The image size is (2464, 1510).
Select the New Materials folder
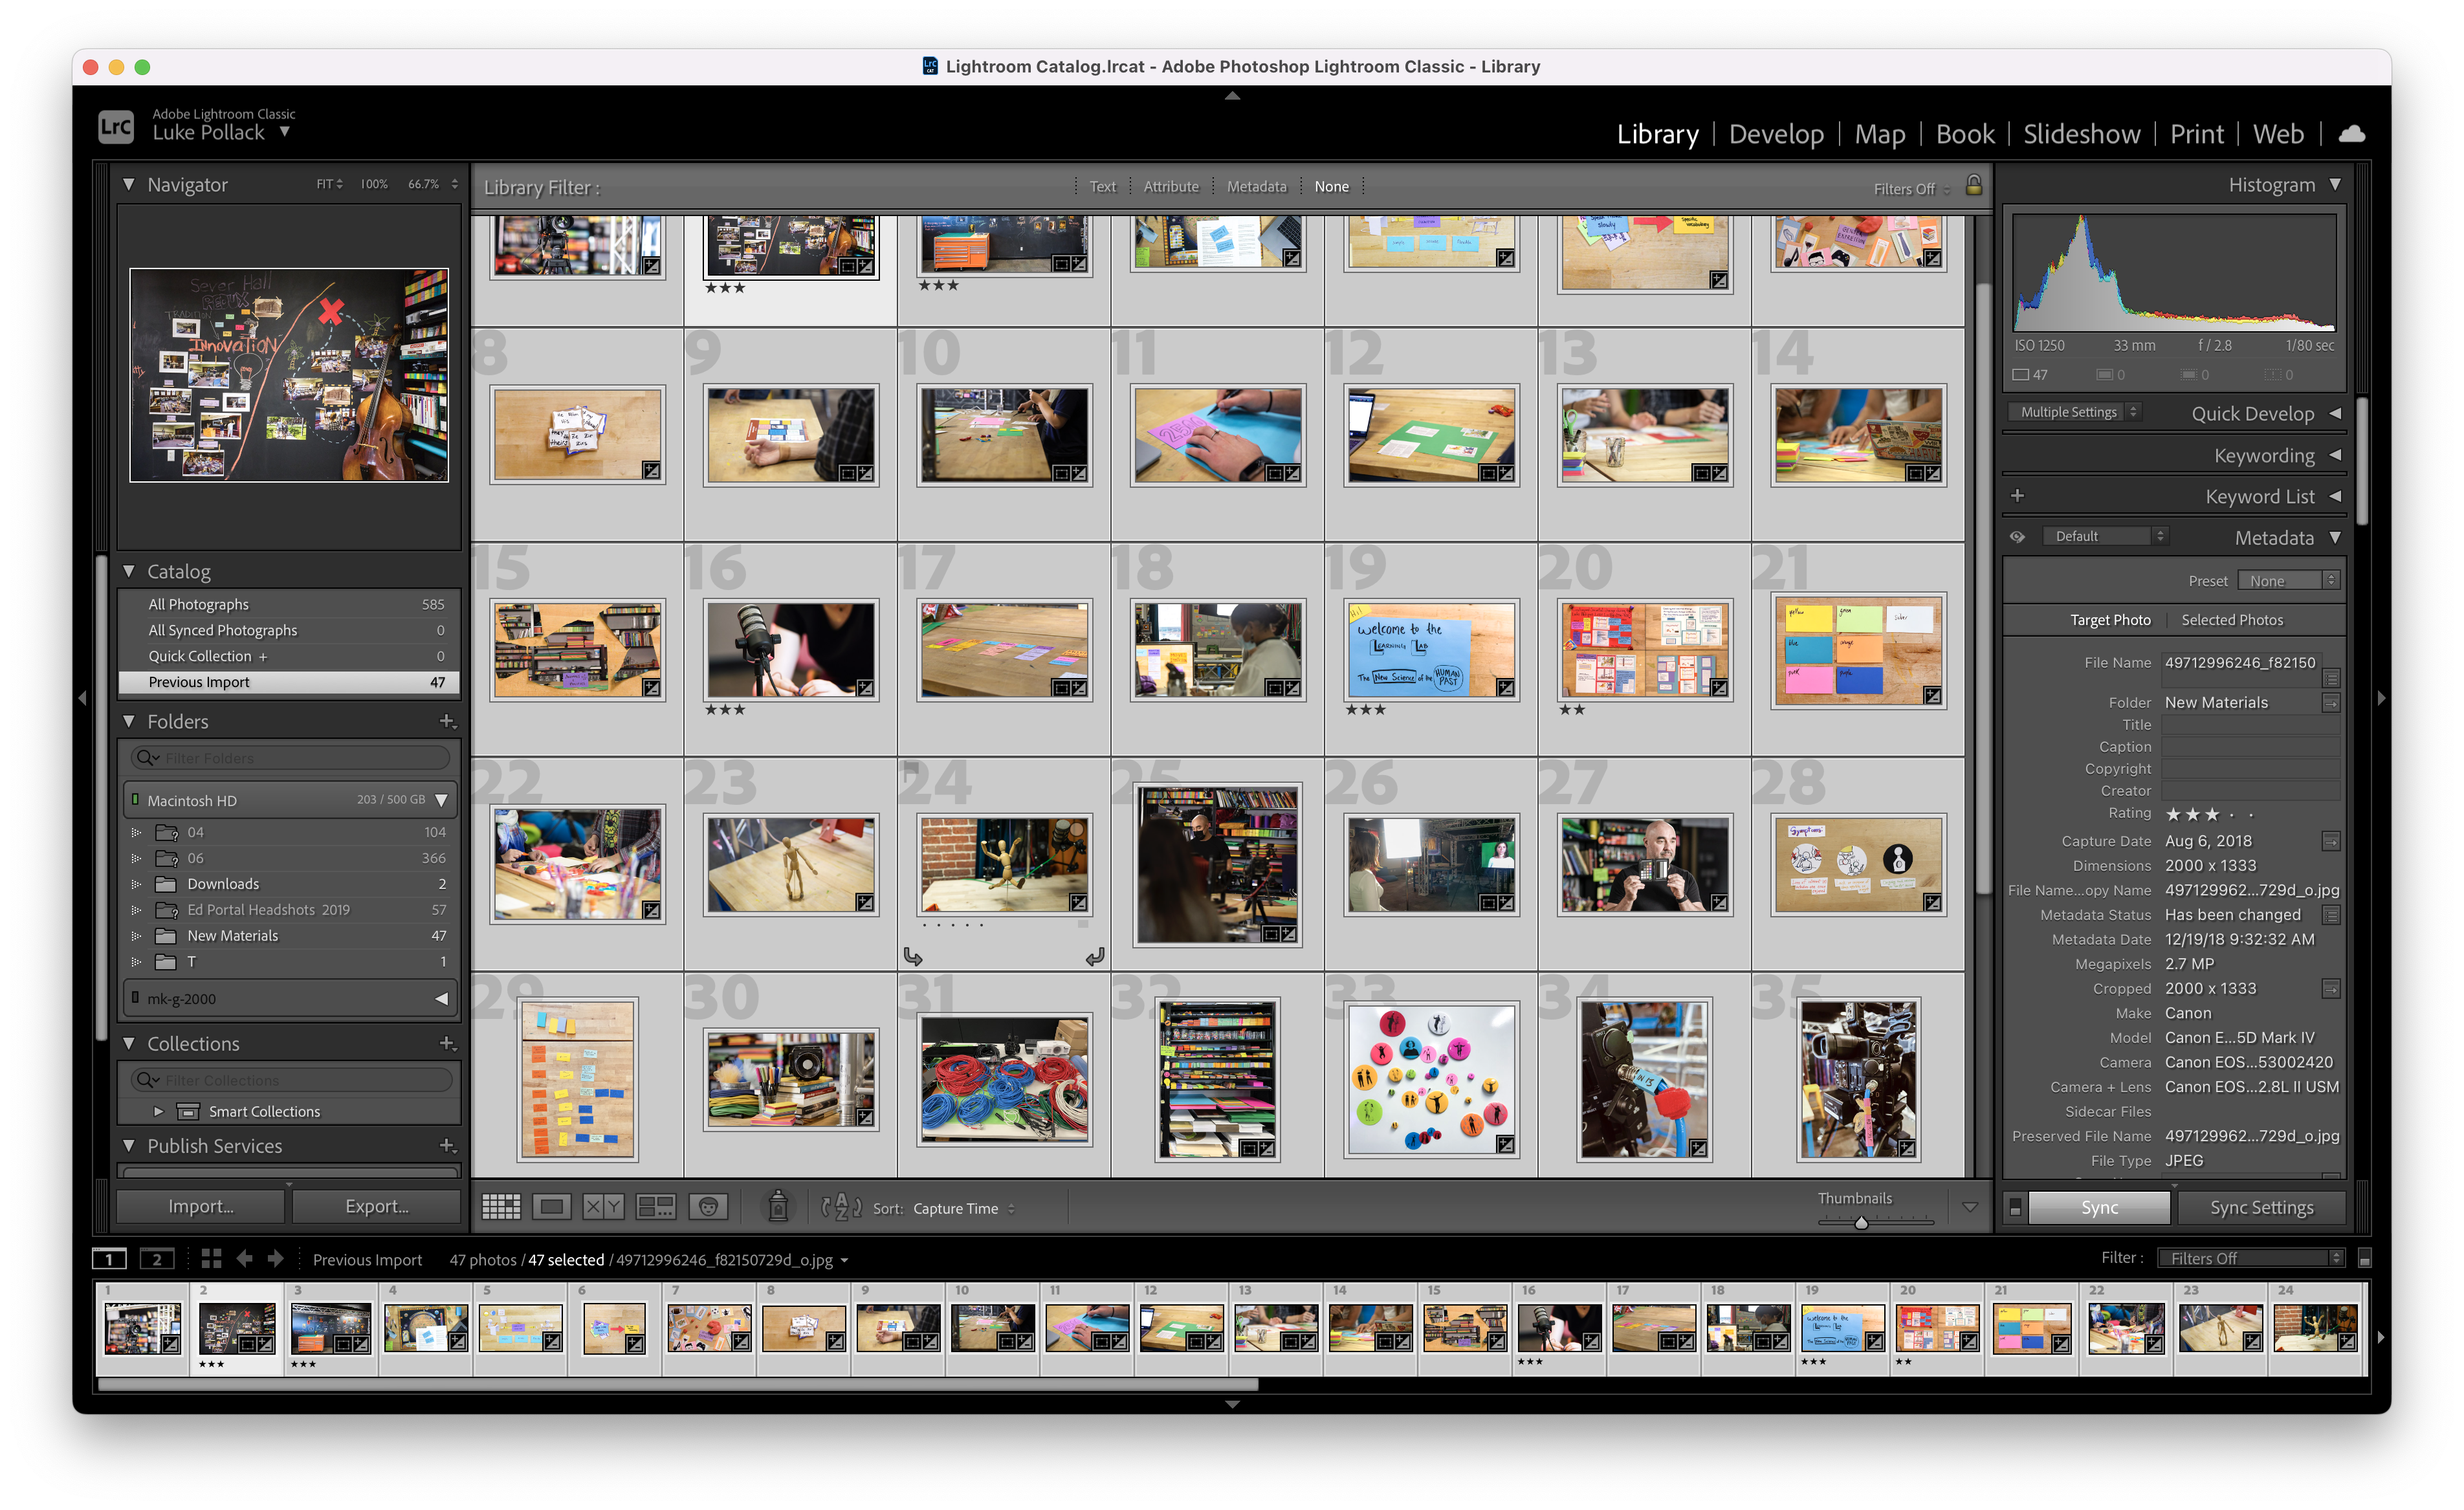point(232,936)
